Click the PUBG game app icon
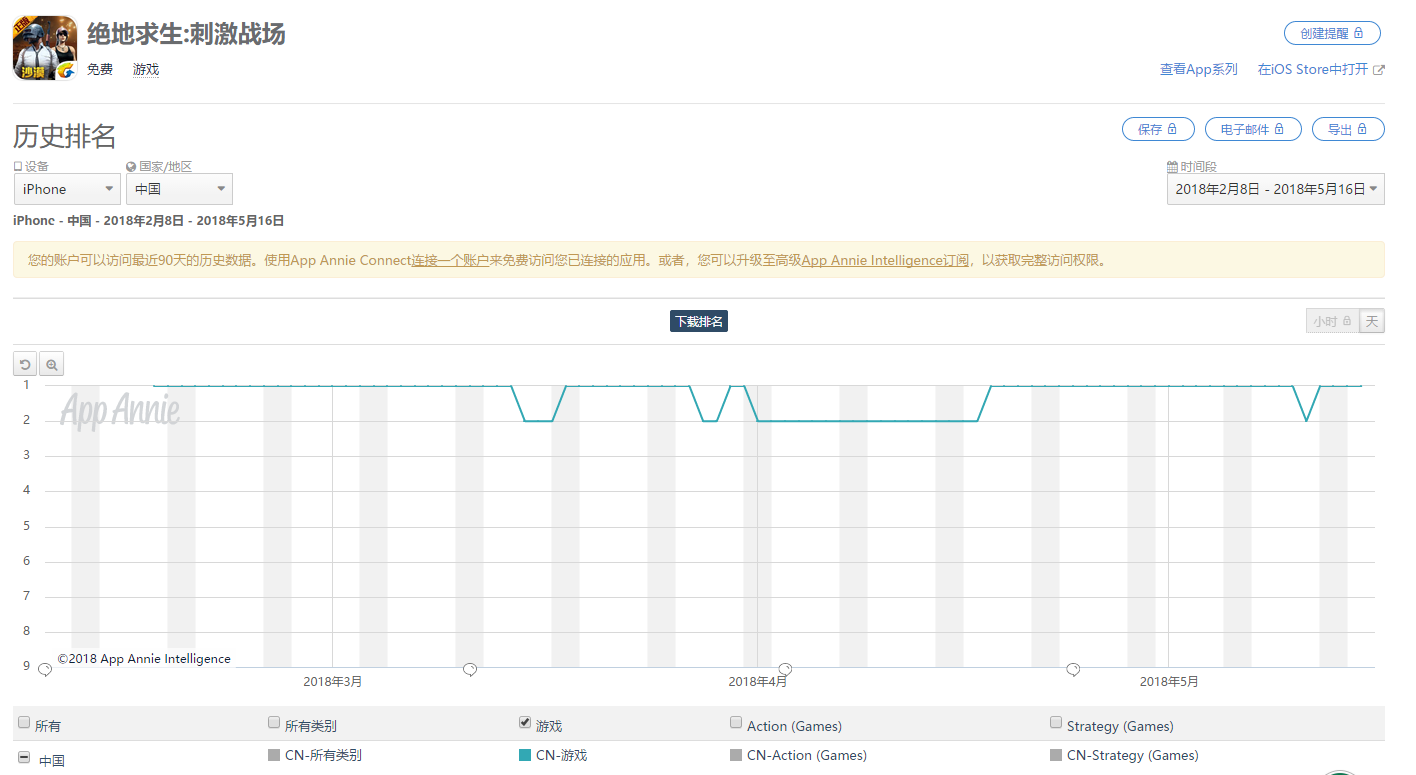Screen dimensions: 1416x775 pyautogui.click(x=45, y=48)
